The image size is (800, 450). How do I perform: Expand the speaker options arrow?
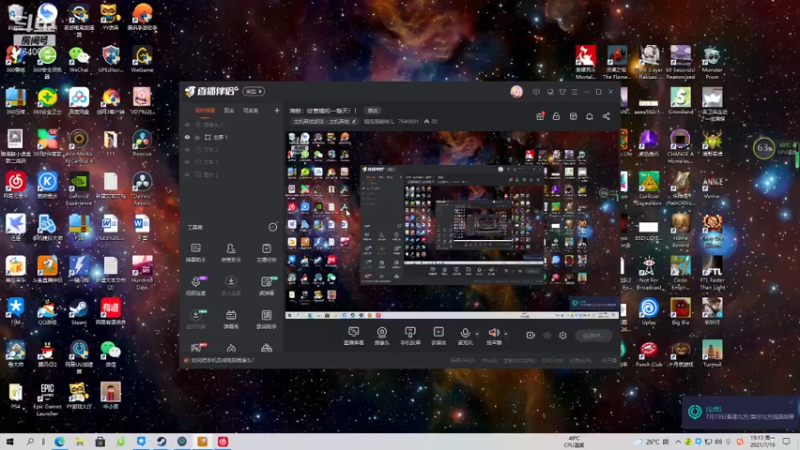pyautogui.click(x=506, y=334)
